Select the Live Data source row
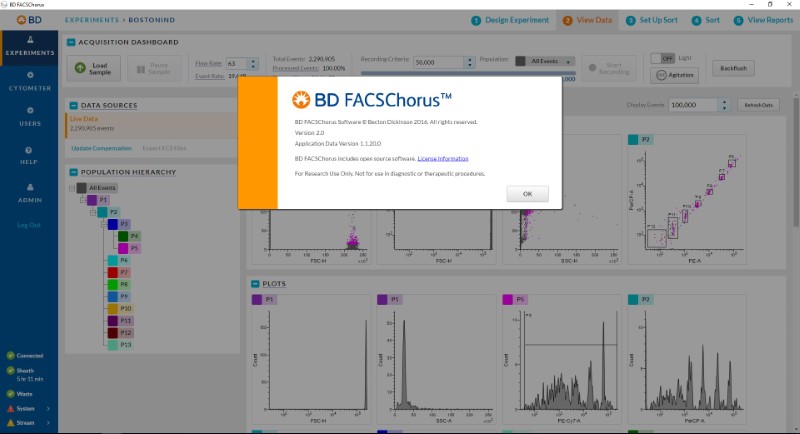Viewport: 800px width, 434px height. coord(152,125)
